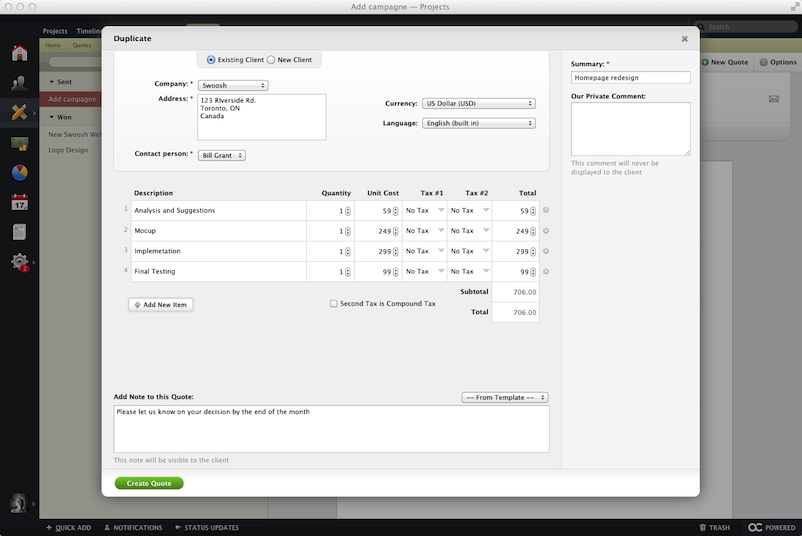This screenshot has height=536, width=802.
Task: Open Tax #2 dropdown for Final Testing row
Action: point(470,272)
